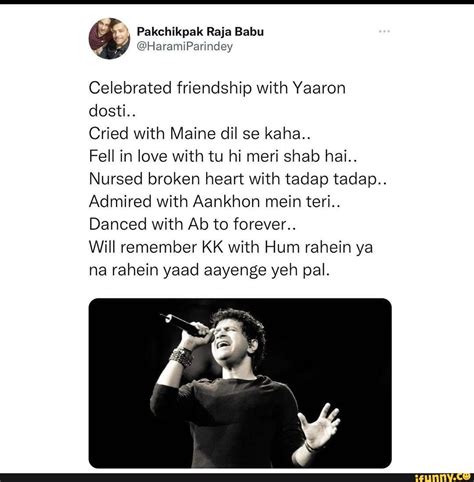Open the Pakchikpak Raja Babu display name
The width and height of the screenshot is (474, 482).
click(x=200, y=32)
